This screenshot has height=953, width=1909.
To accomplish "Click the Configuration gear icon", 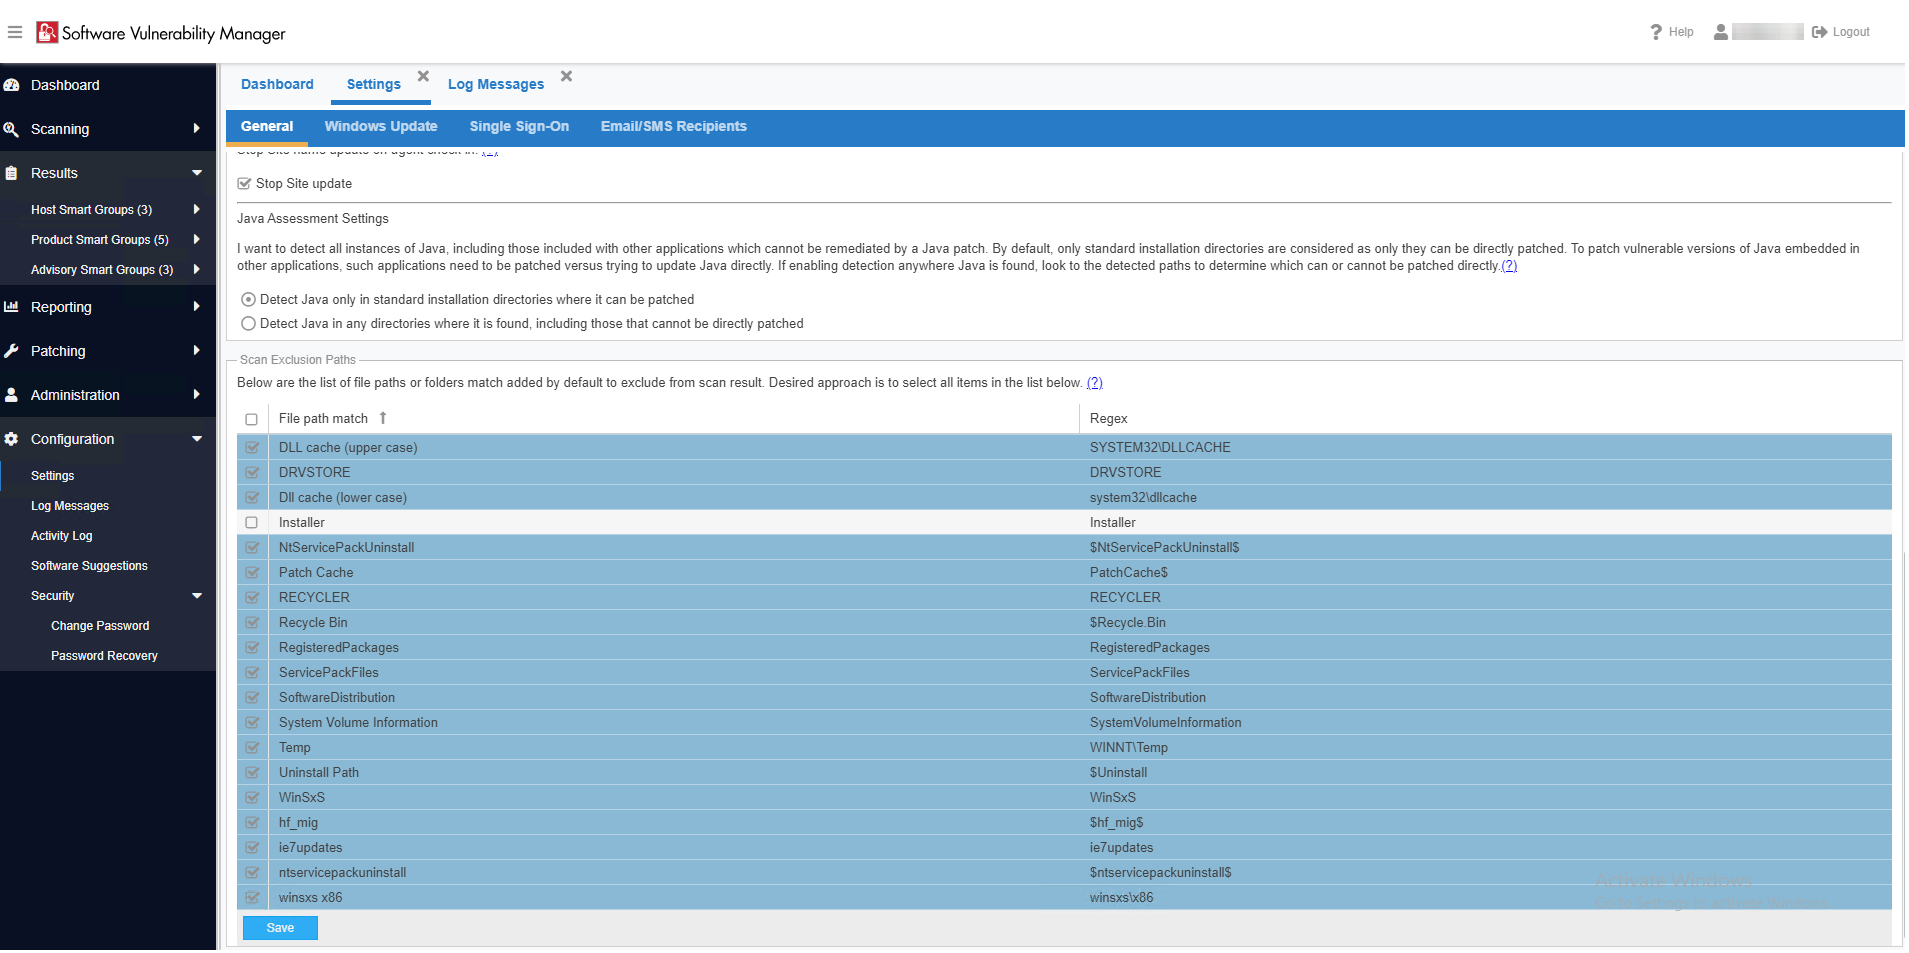I will (12, 439).
